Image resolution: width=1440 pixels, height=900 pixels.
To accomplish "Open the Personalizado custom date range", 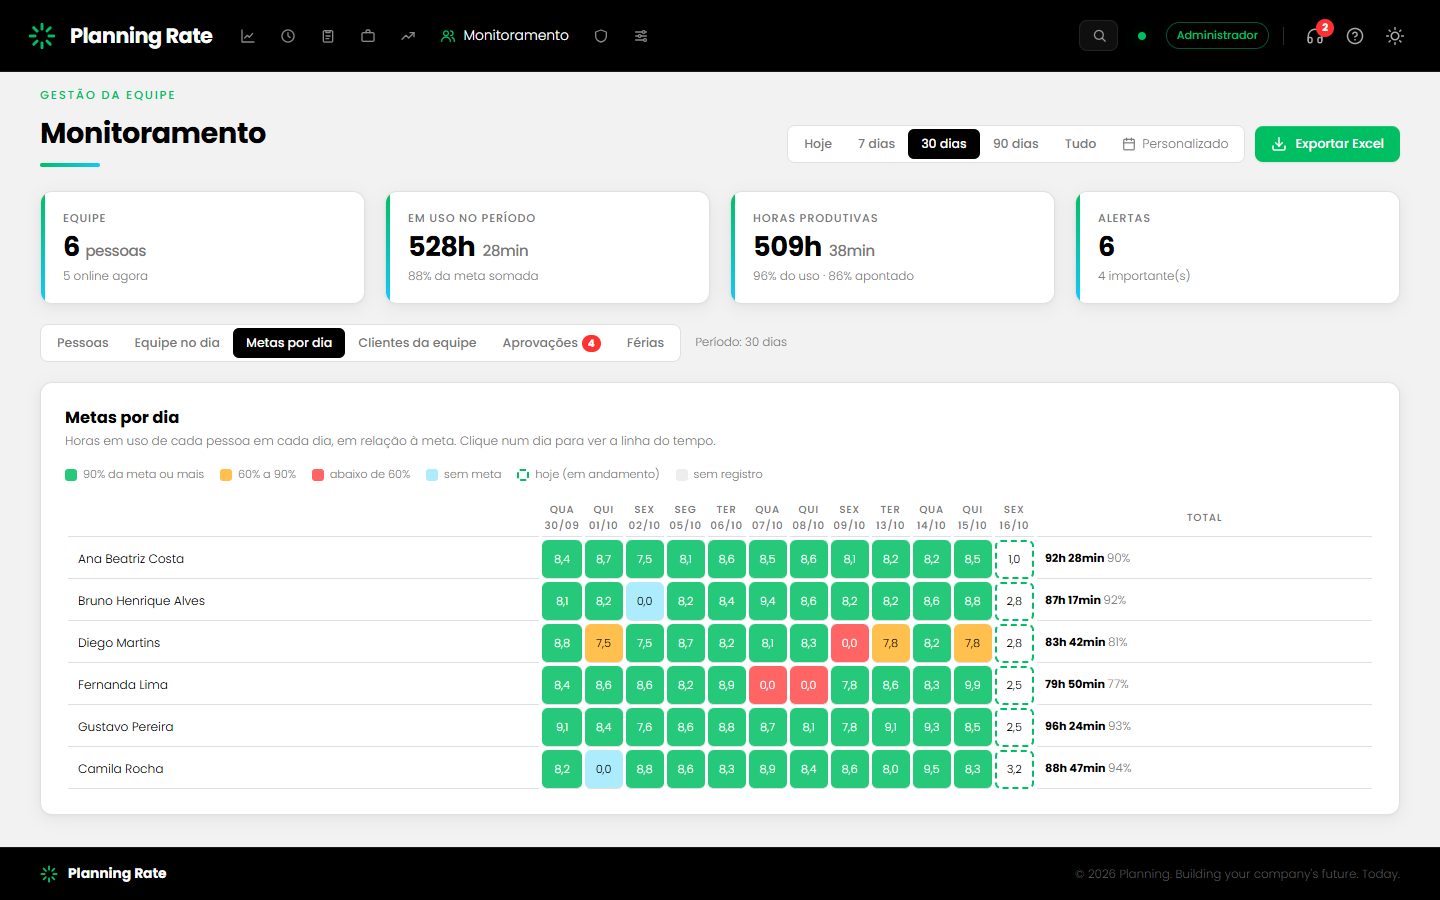I will pos(1176,144).
